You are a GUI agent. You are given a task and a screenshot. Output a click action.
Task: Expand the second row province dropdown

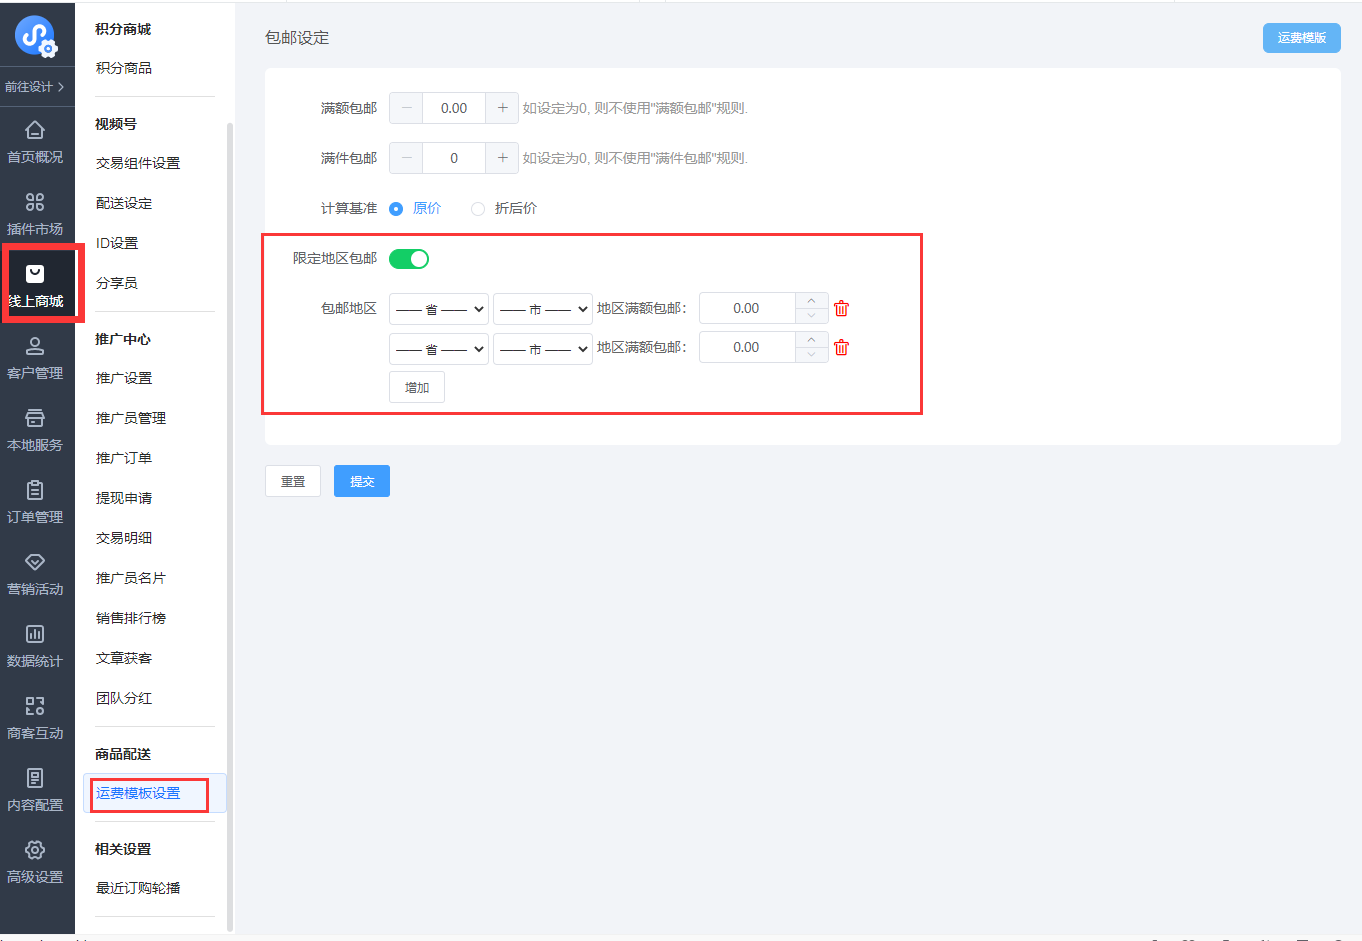[439, 348]
